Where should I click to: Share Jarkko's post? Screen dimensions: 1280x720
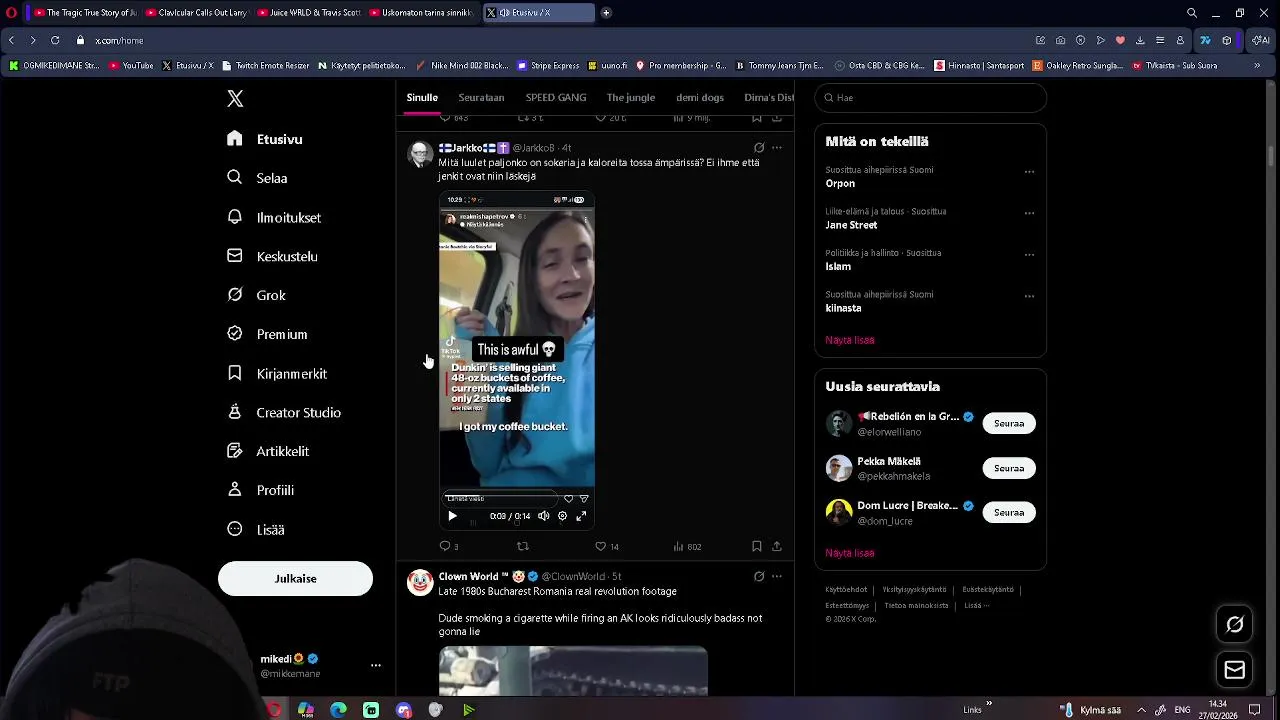click(777, 546)
